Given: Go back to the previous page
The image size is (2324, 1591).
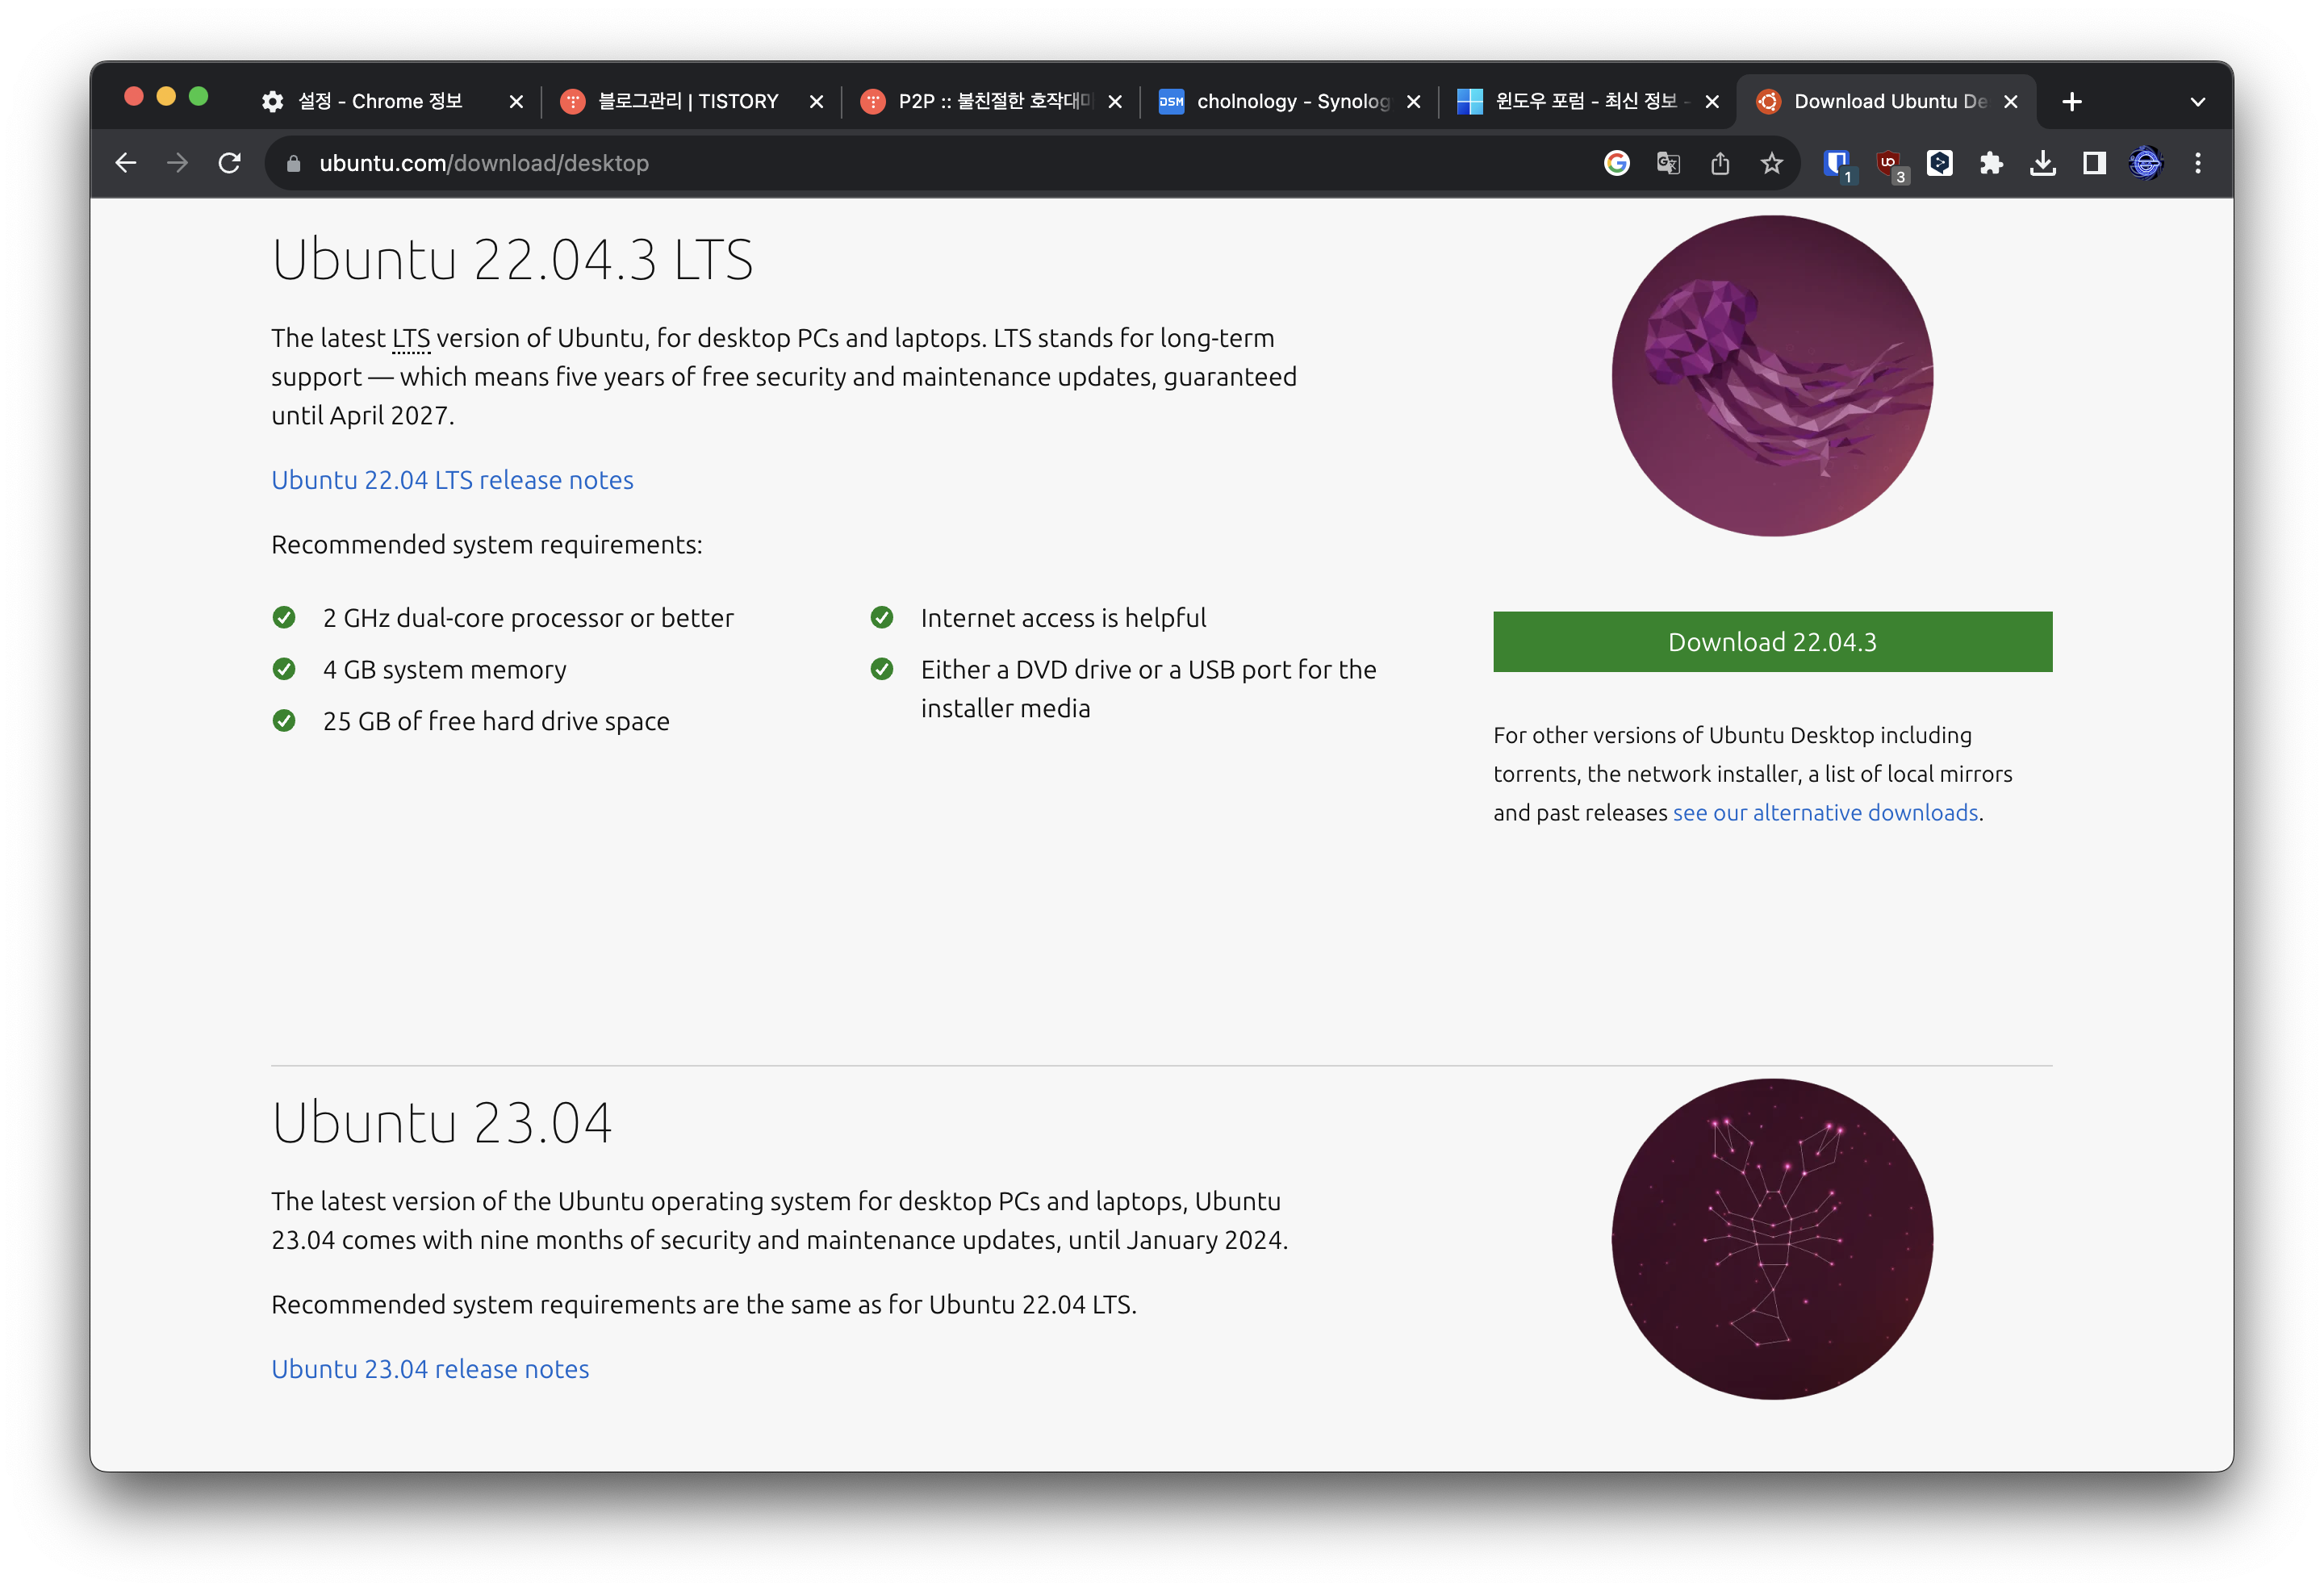Looking at the screenshot, I should (x=126, y=163).
